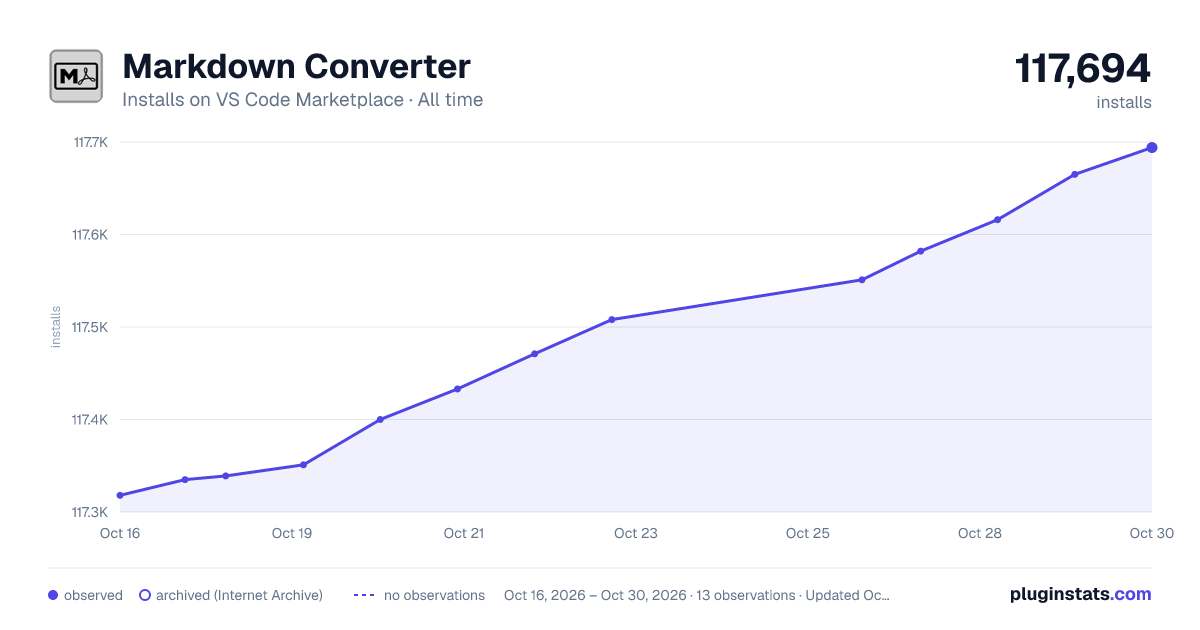This screenshot has width=1200, height=630.
Task: Click the 117.3K y-axis label
Action: click(x=90, y=513)
